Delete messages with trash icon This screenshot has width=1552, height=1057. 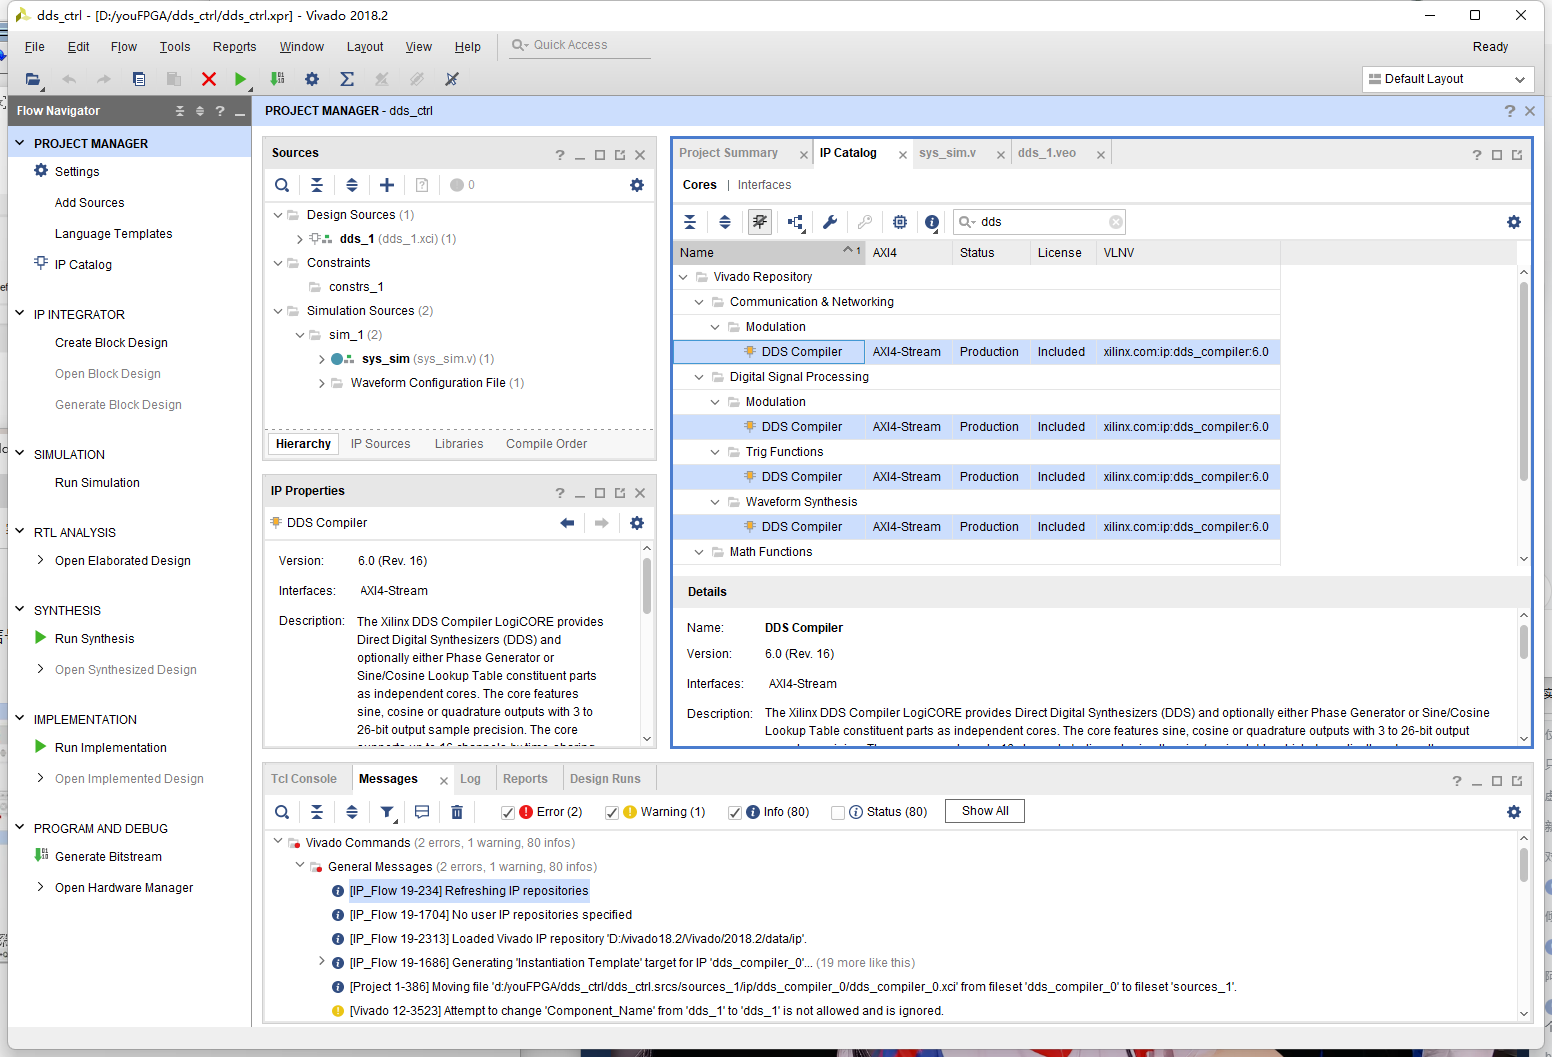click(457, 812)
